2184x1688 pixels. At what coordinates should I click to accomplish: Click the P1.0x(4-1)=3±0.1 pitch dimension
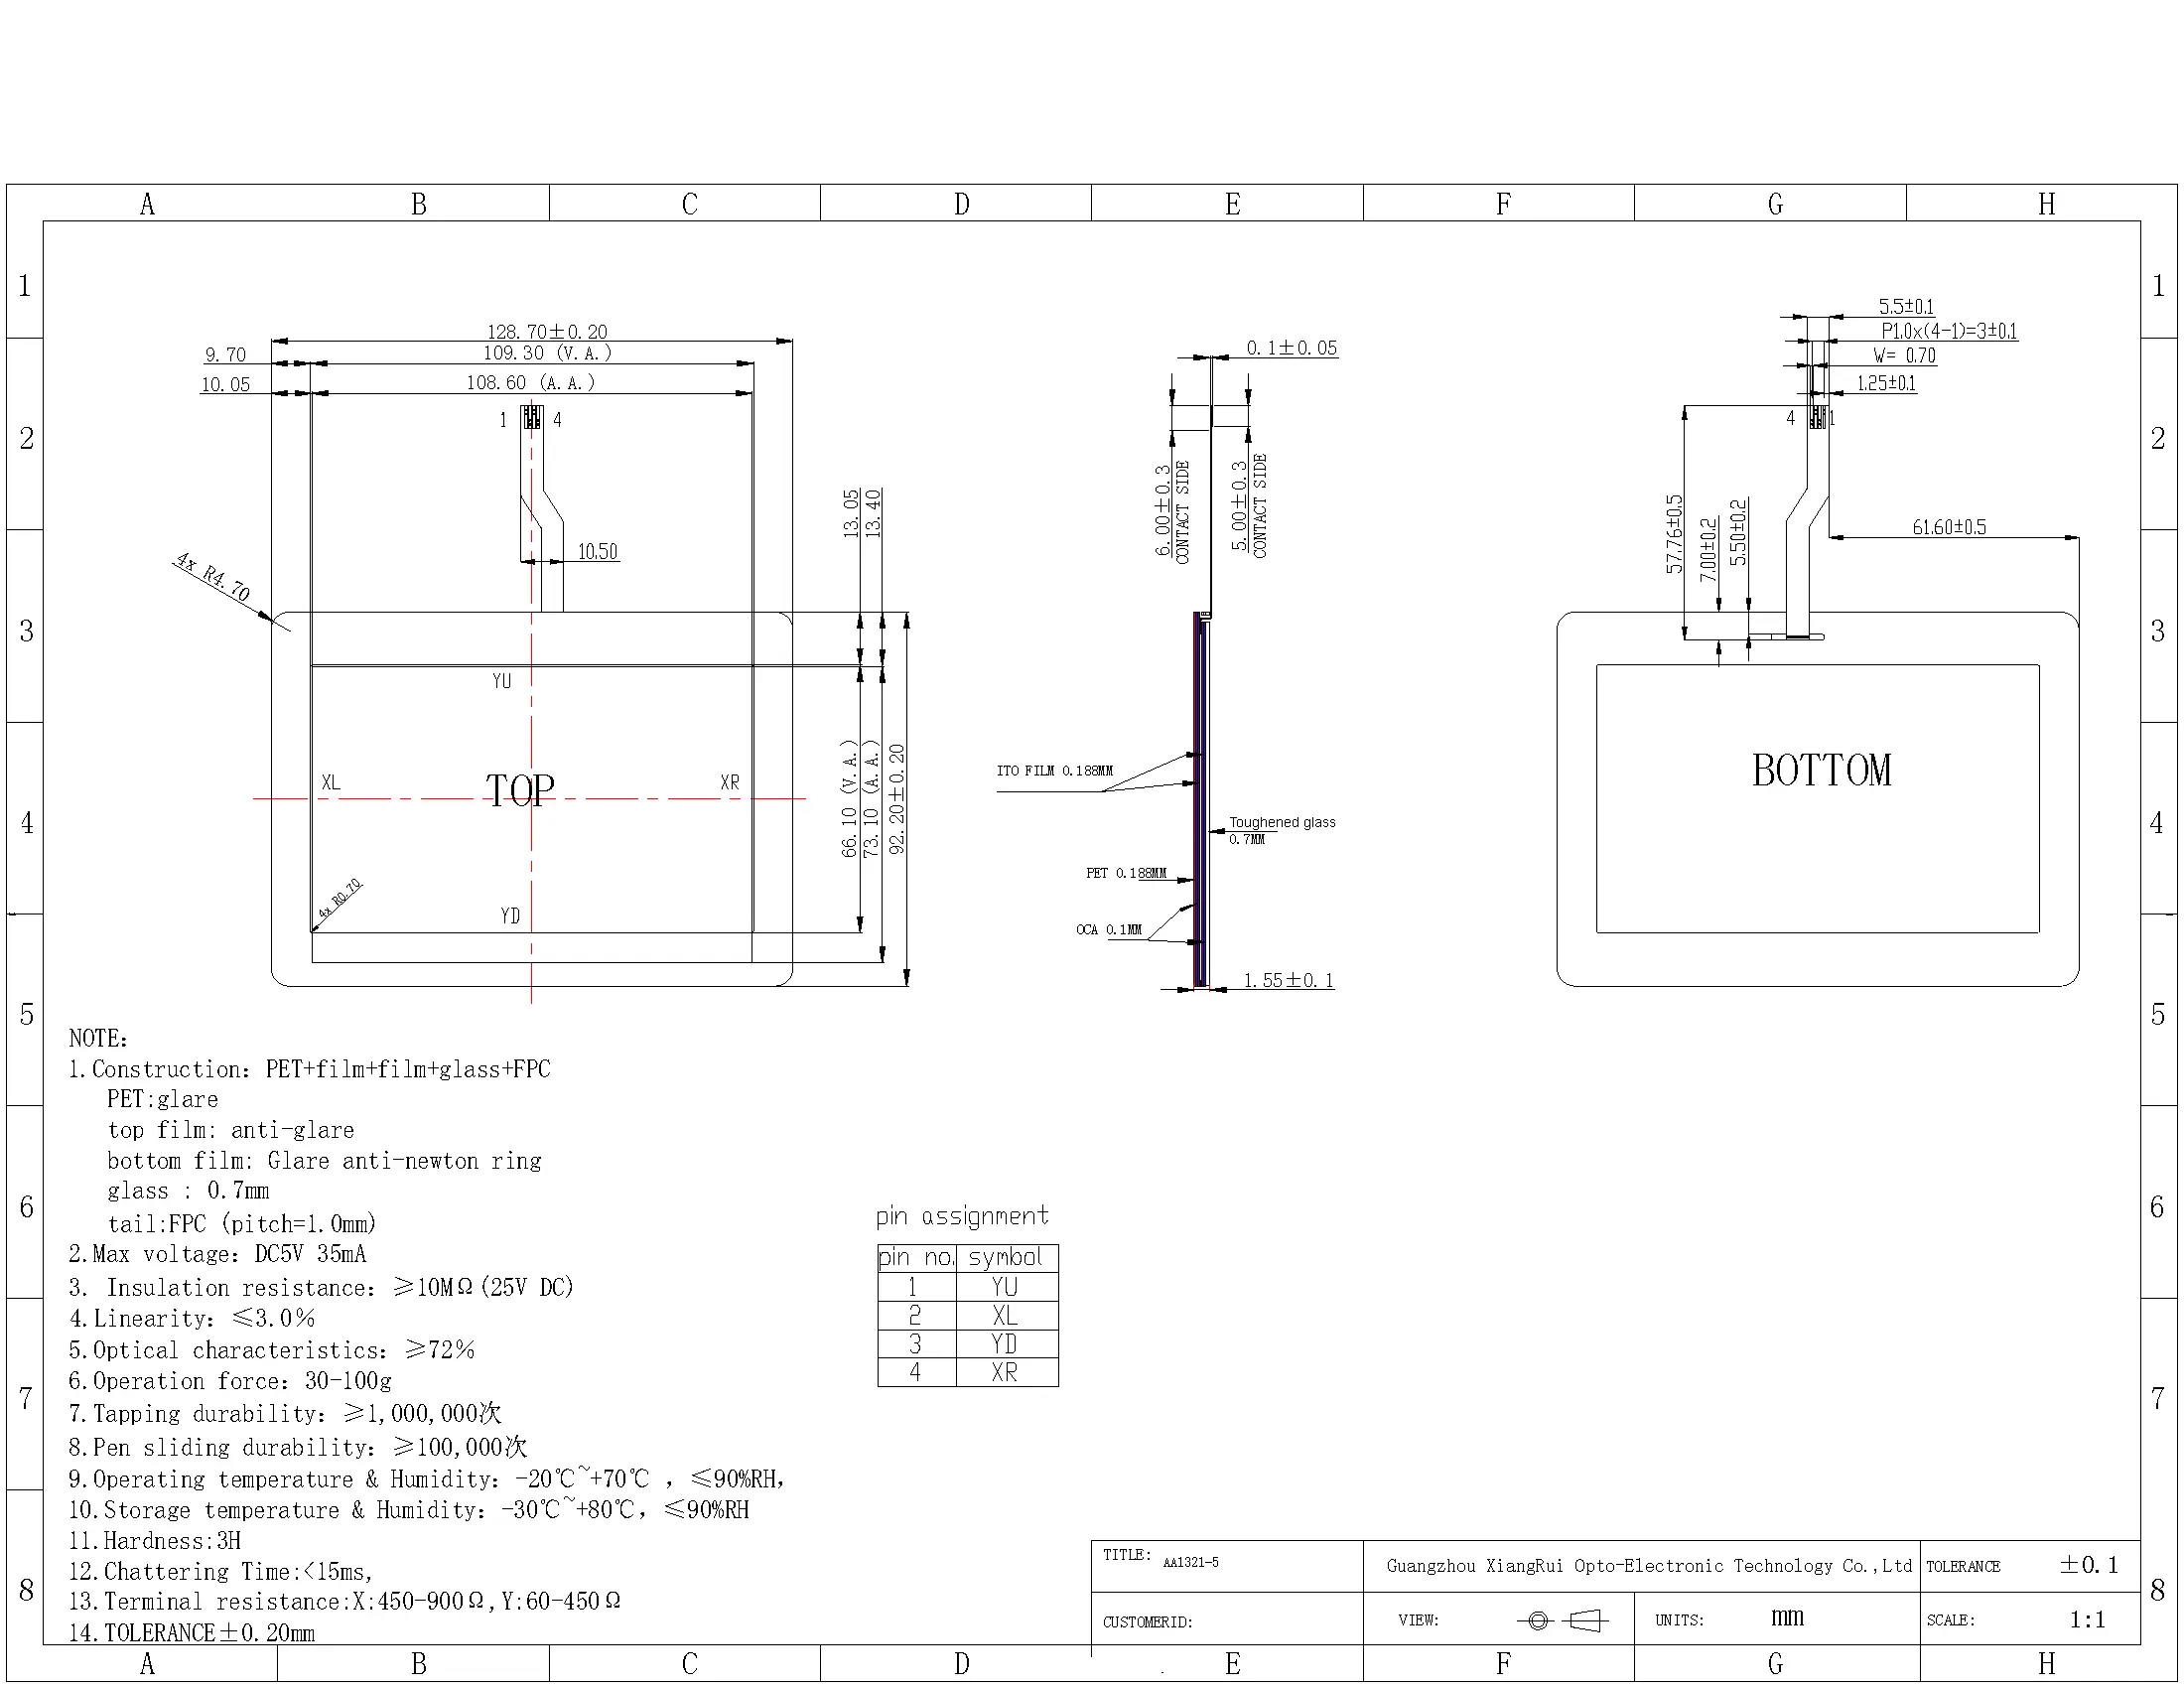[1949, 330]
